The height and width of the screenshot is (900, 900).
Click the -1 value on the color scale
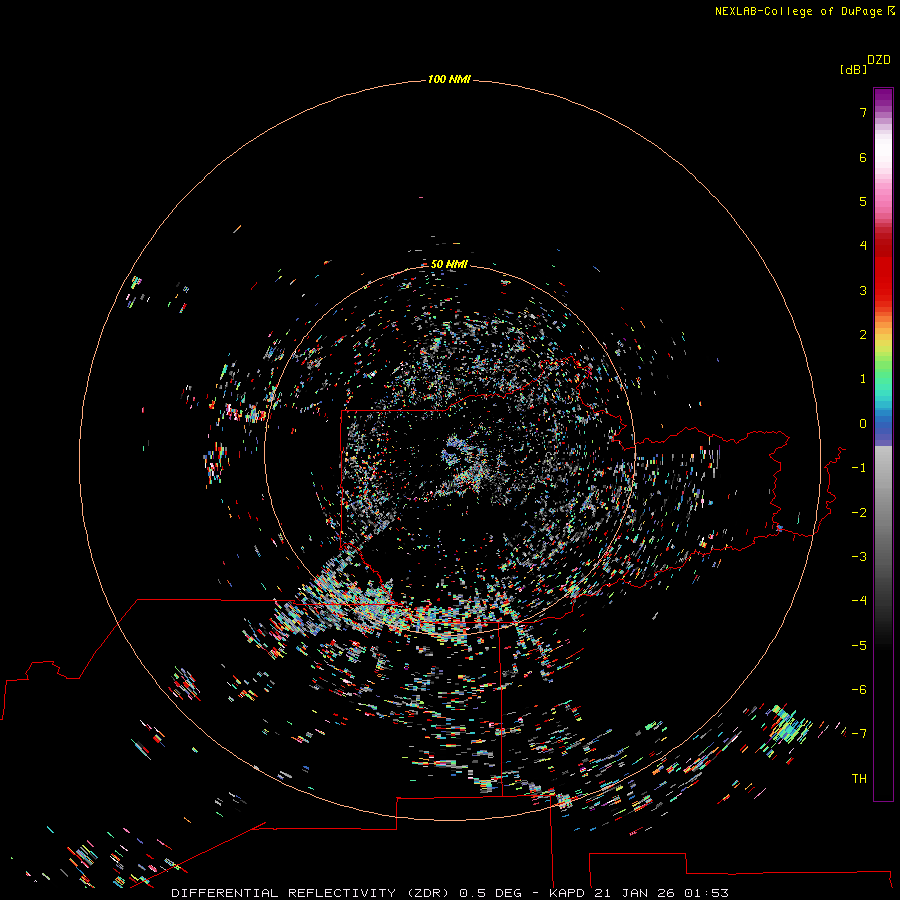[859, 468]
